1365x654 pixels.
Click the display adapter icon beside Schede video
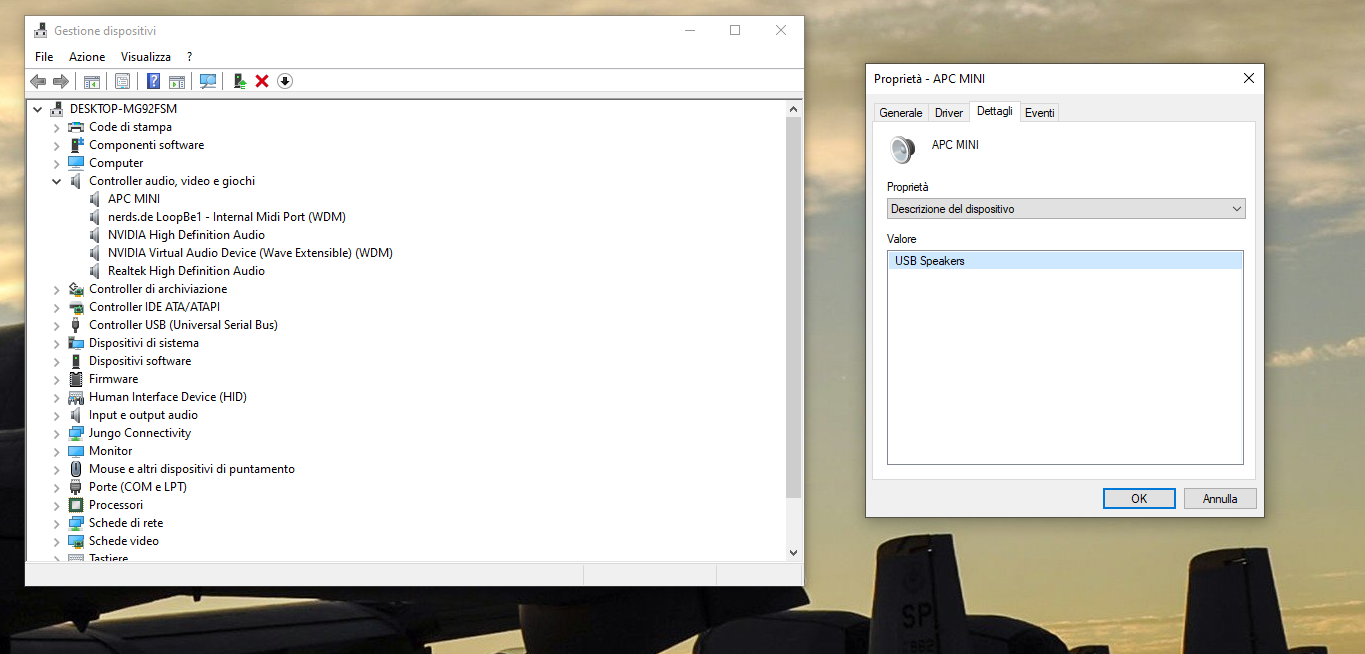pos(76,541)
